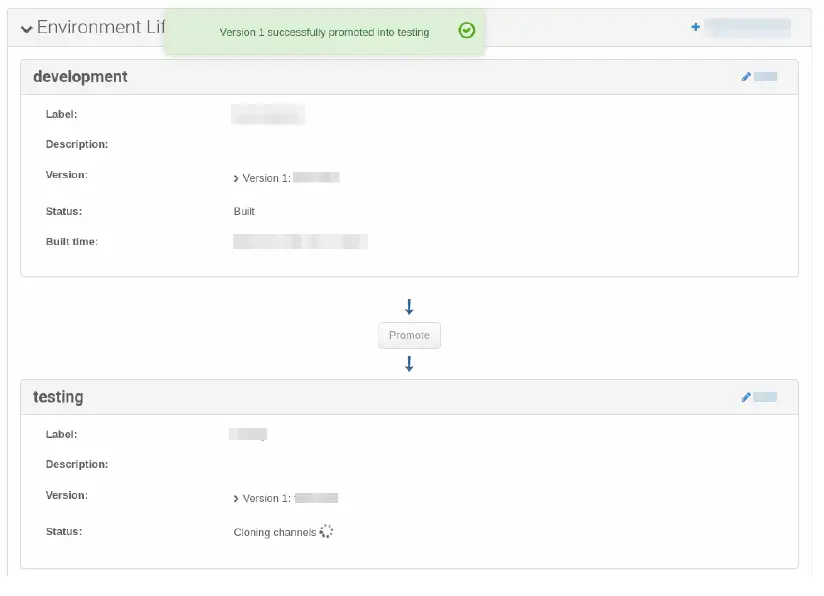Click the cloning channels spinner icon
The height and width of the screenshot is (596, 824).
pos(326,532)
